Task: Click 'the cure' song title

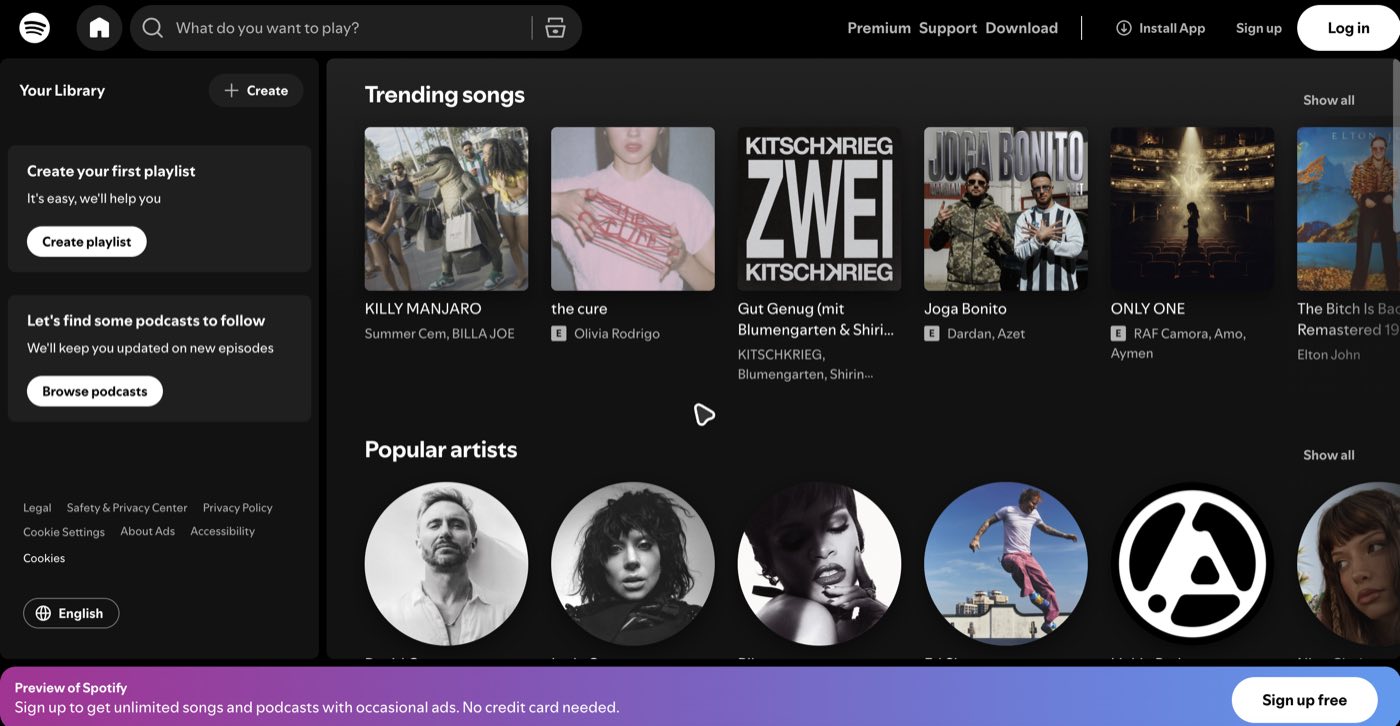Action: [579, 309]
